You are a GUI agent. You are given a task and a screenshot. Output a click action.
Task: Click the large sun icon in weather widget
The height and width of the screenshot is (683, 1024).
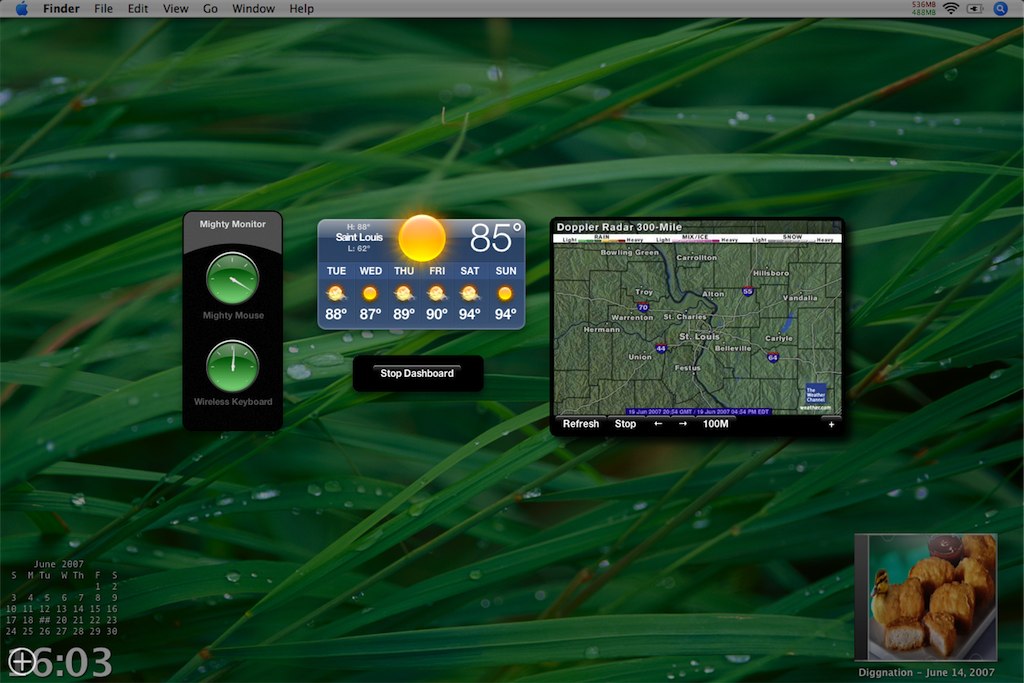click(422, 238)
